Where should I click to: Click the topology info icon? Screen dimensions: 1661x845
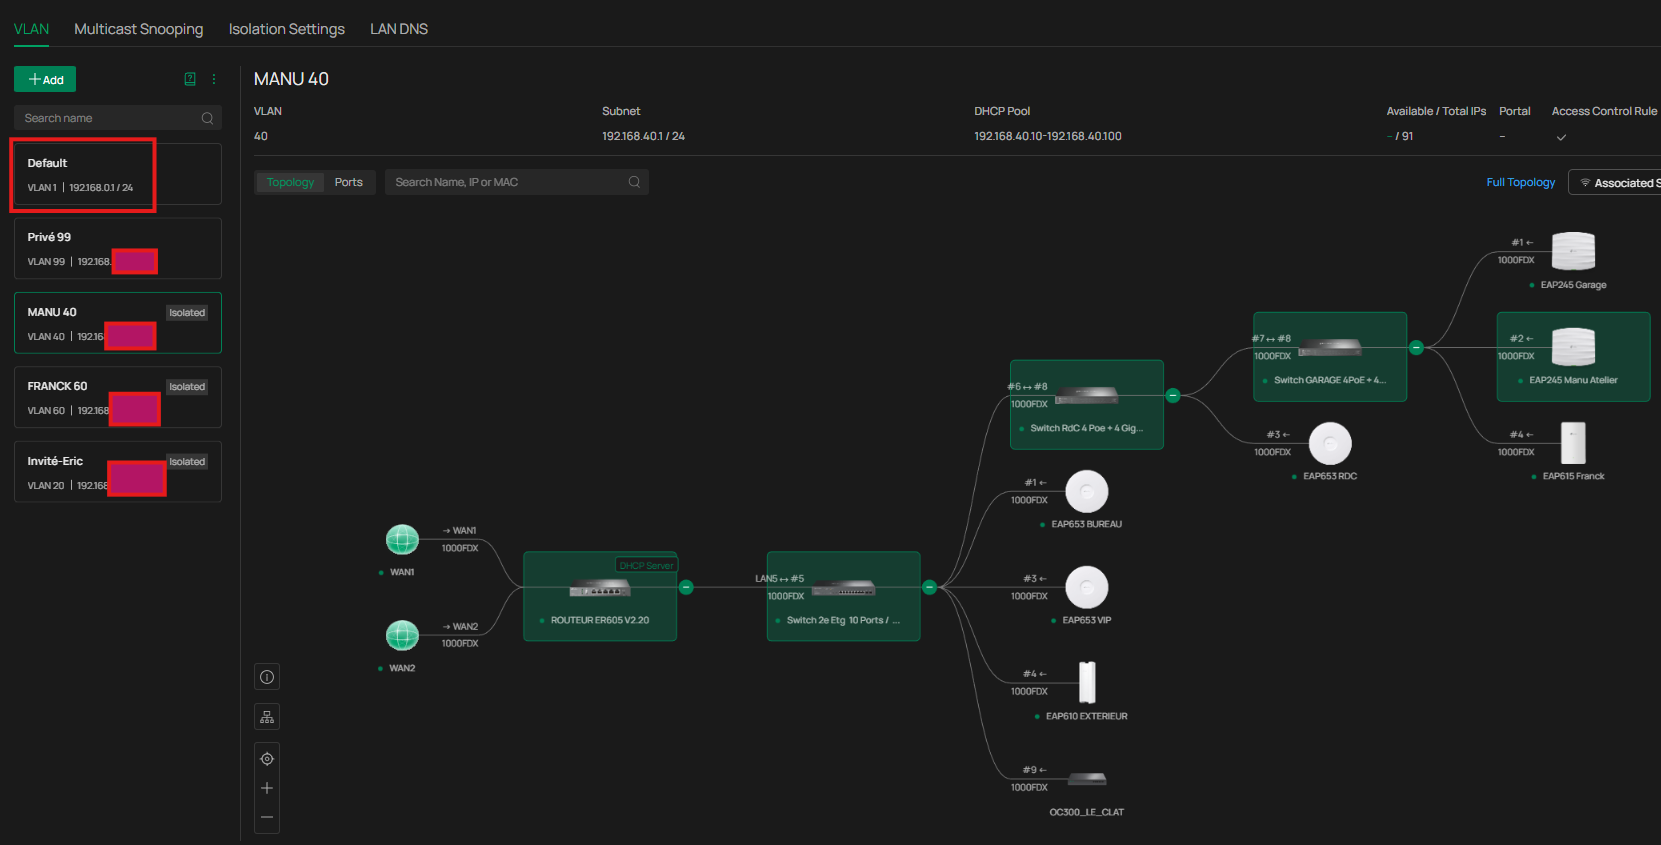[x=267, y=677]
